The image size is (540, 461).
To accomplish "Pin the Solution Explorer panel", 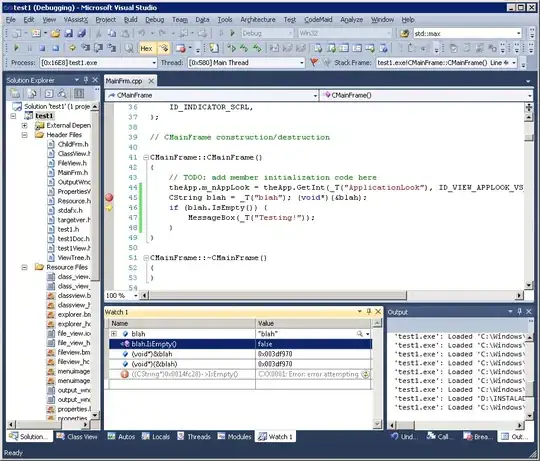I will click(86, 80).
